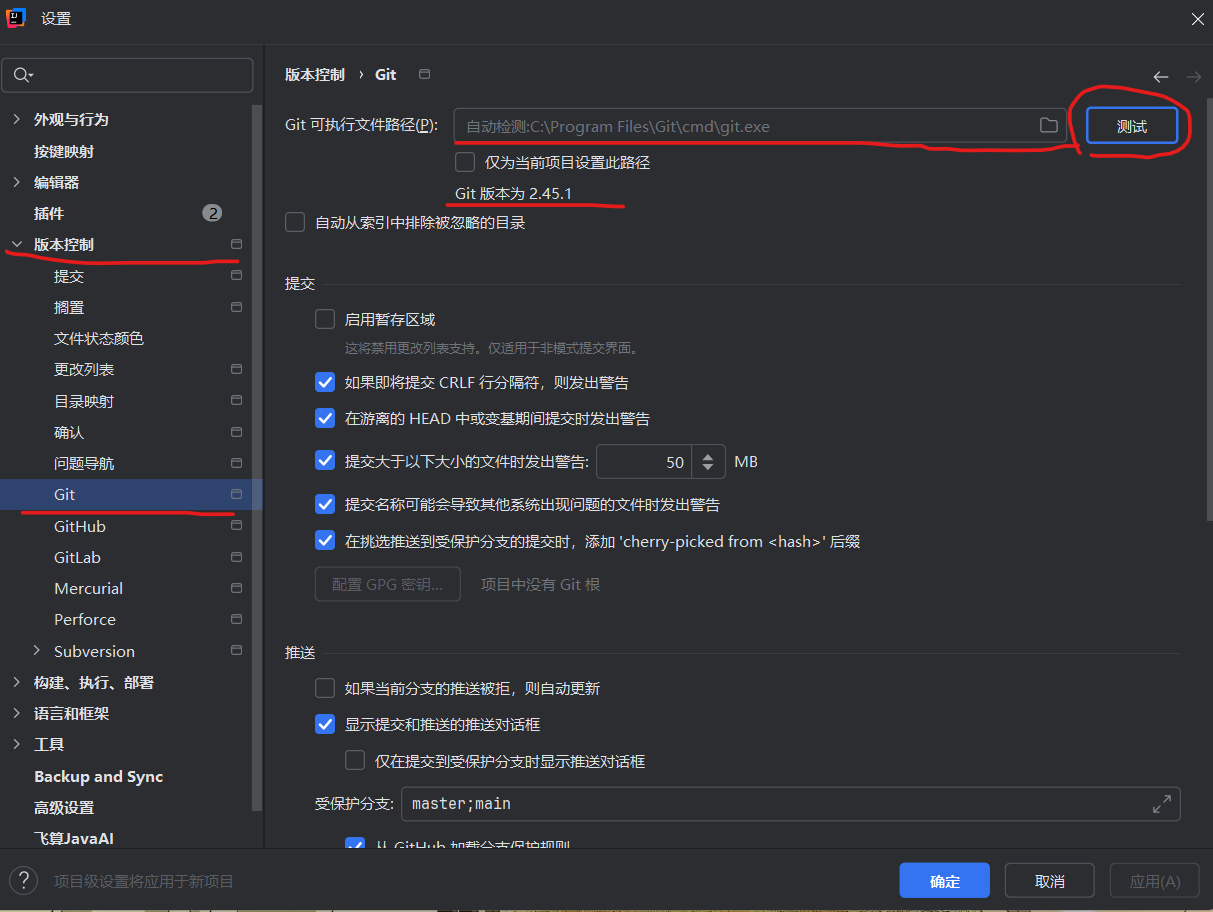1213x912 pixels.
Task: Expand the 编辑器 settings category
Action: point(16,182)
